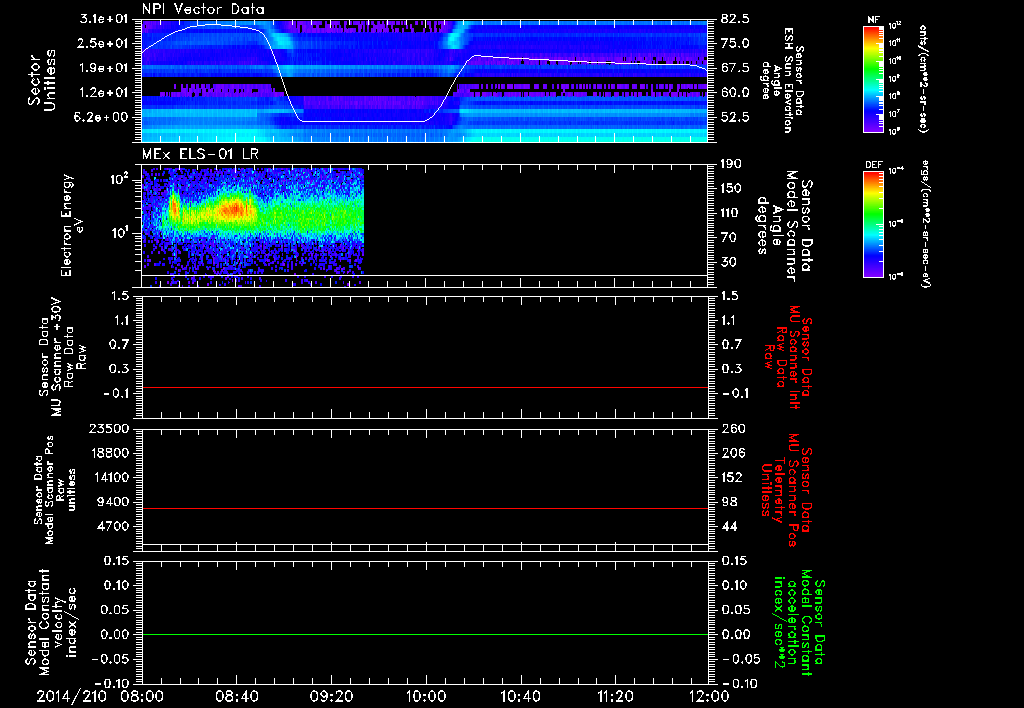
Task: Click the '10:00' time axis label
Action: click(426, 696)
